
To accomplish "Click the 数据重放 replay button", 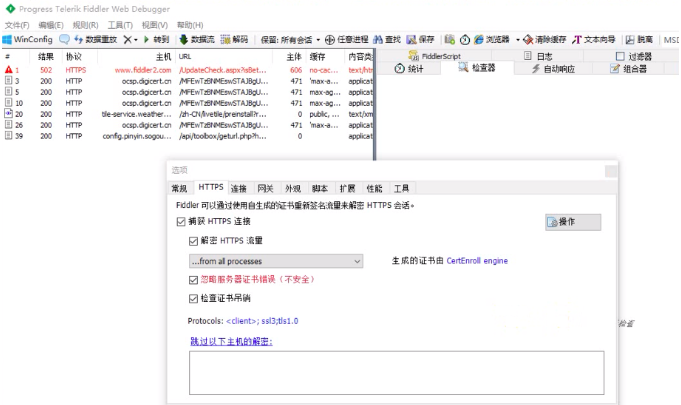I will click(x=96, y=40).
